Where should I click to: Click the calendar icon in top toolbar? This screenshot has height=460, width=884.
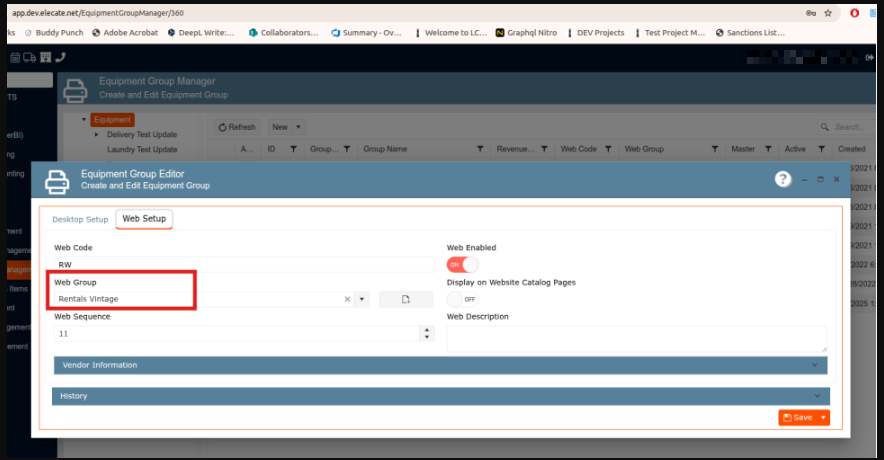(x=15, y=58)
